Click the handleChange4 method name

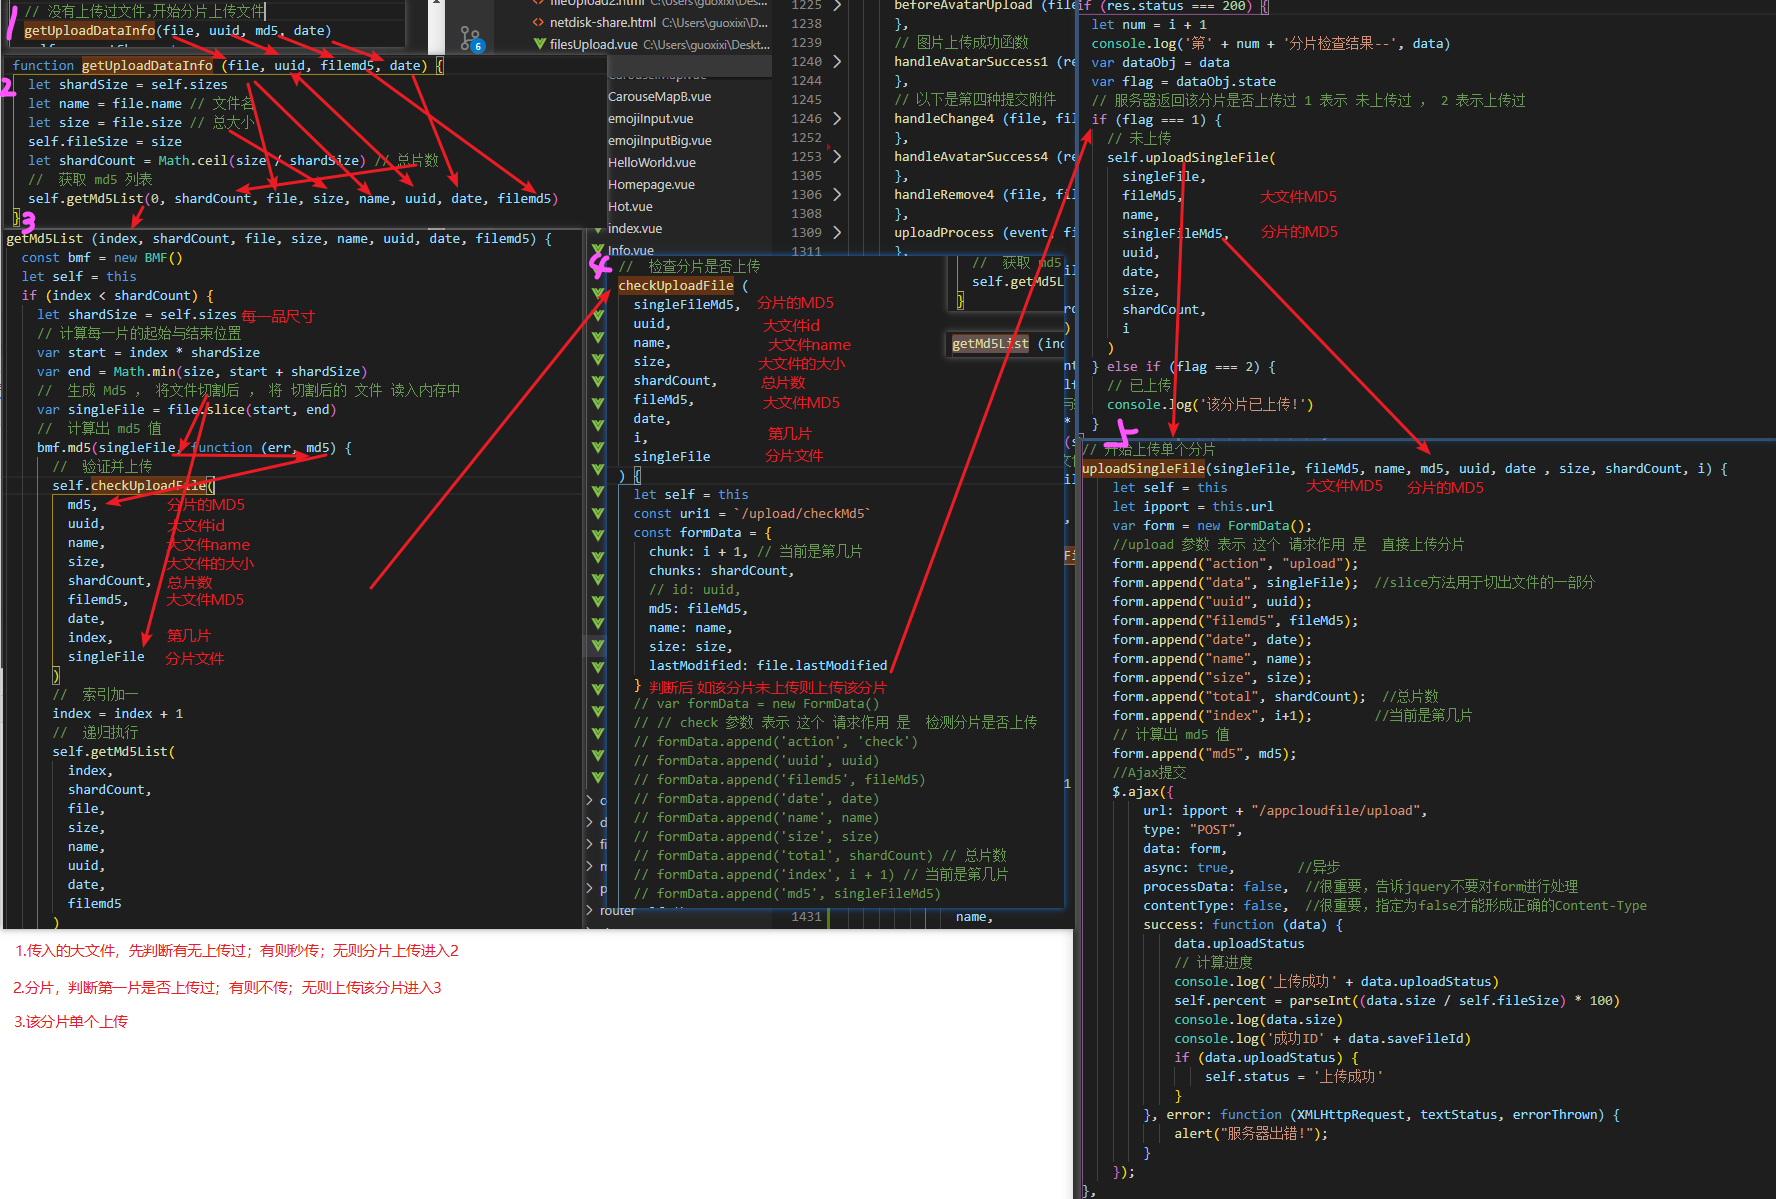click(x=944, y=118)
